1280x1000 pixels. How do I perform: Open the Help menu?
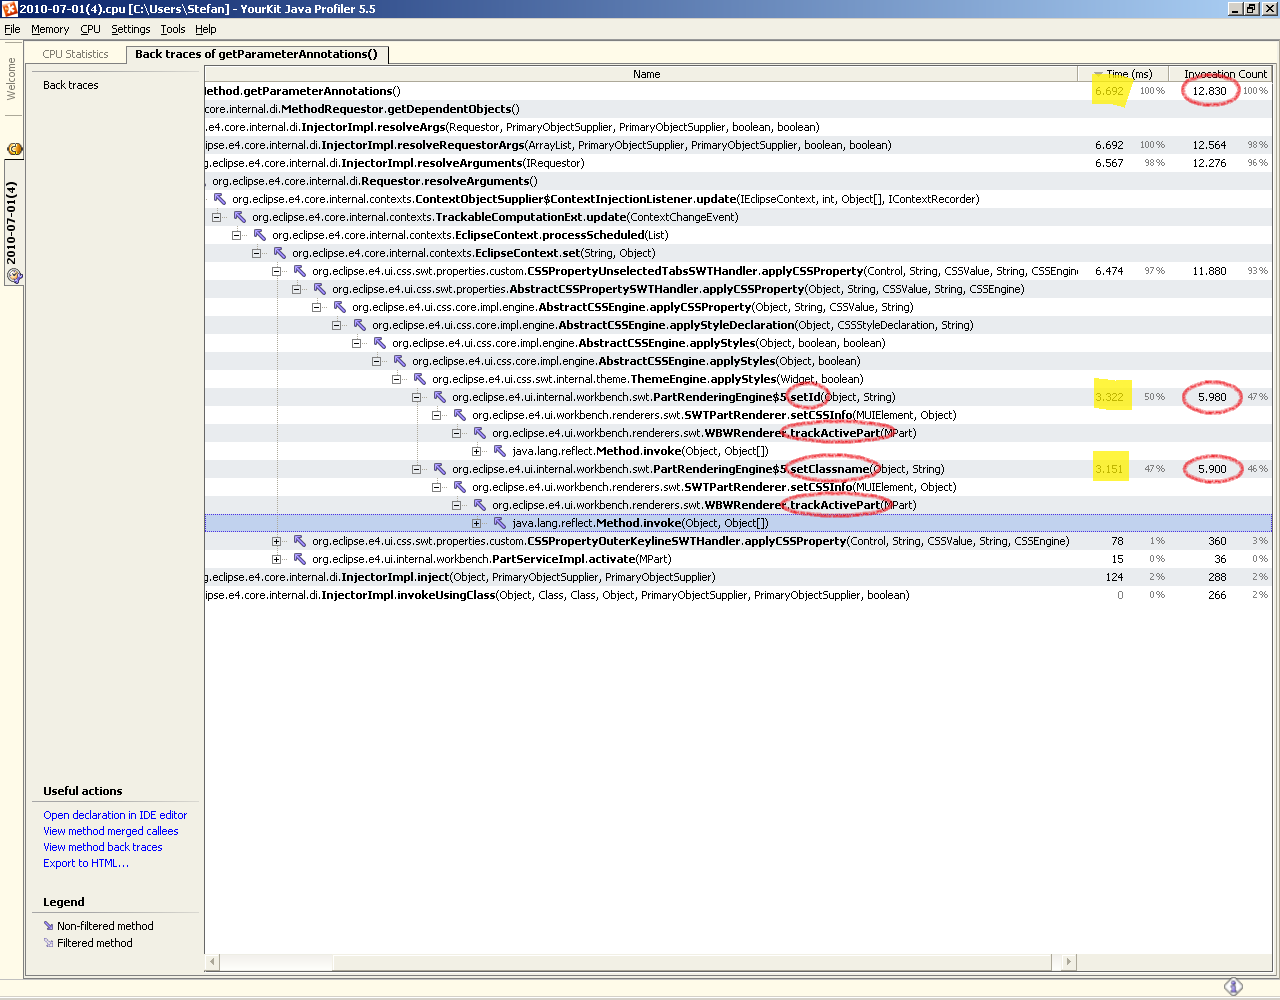point(206,29)
